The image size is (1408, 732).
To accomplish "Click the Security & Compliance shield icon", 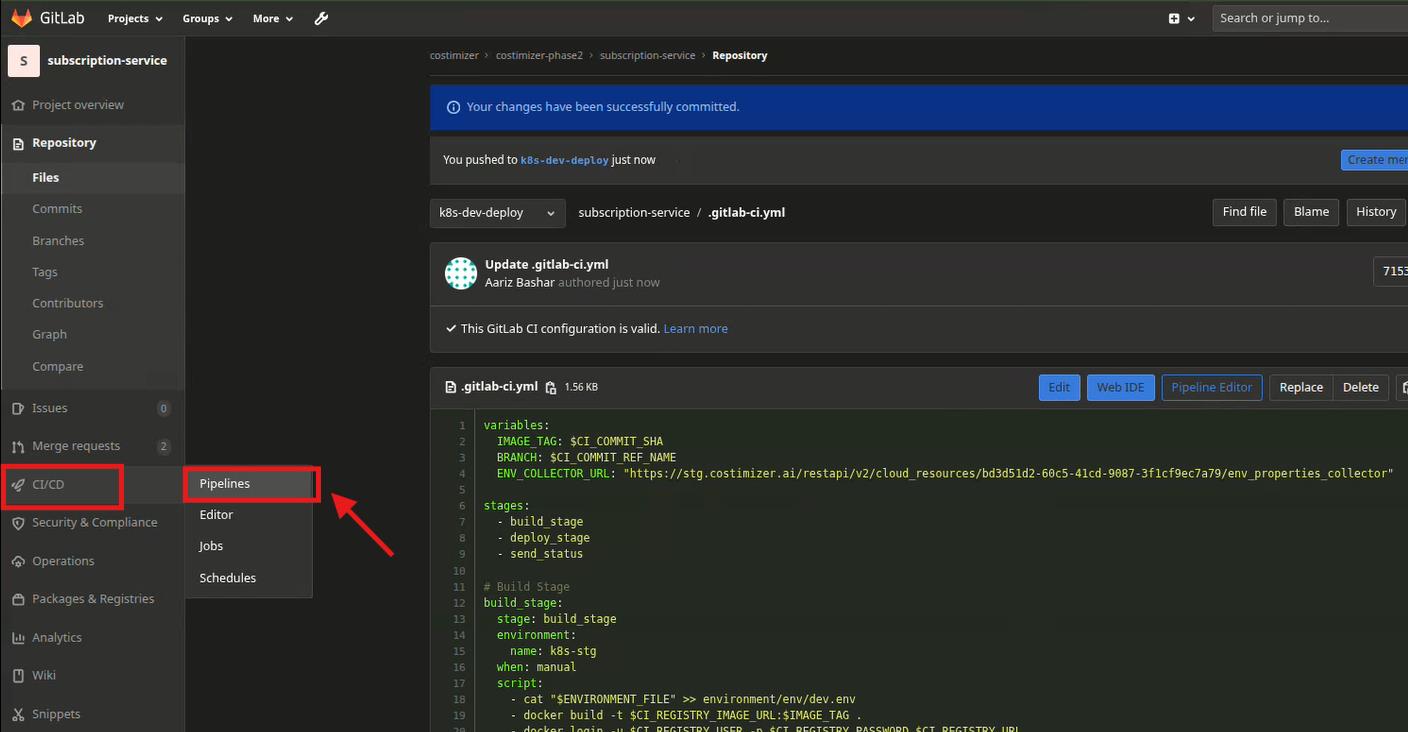I will [18, 523].
